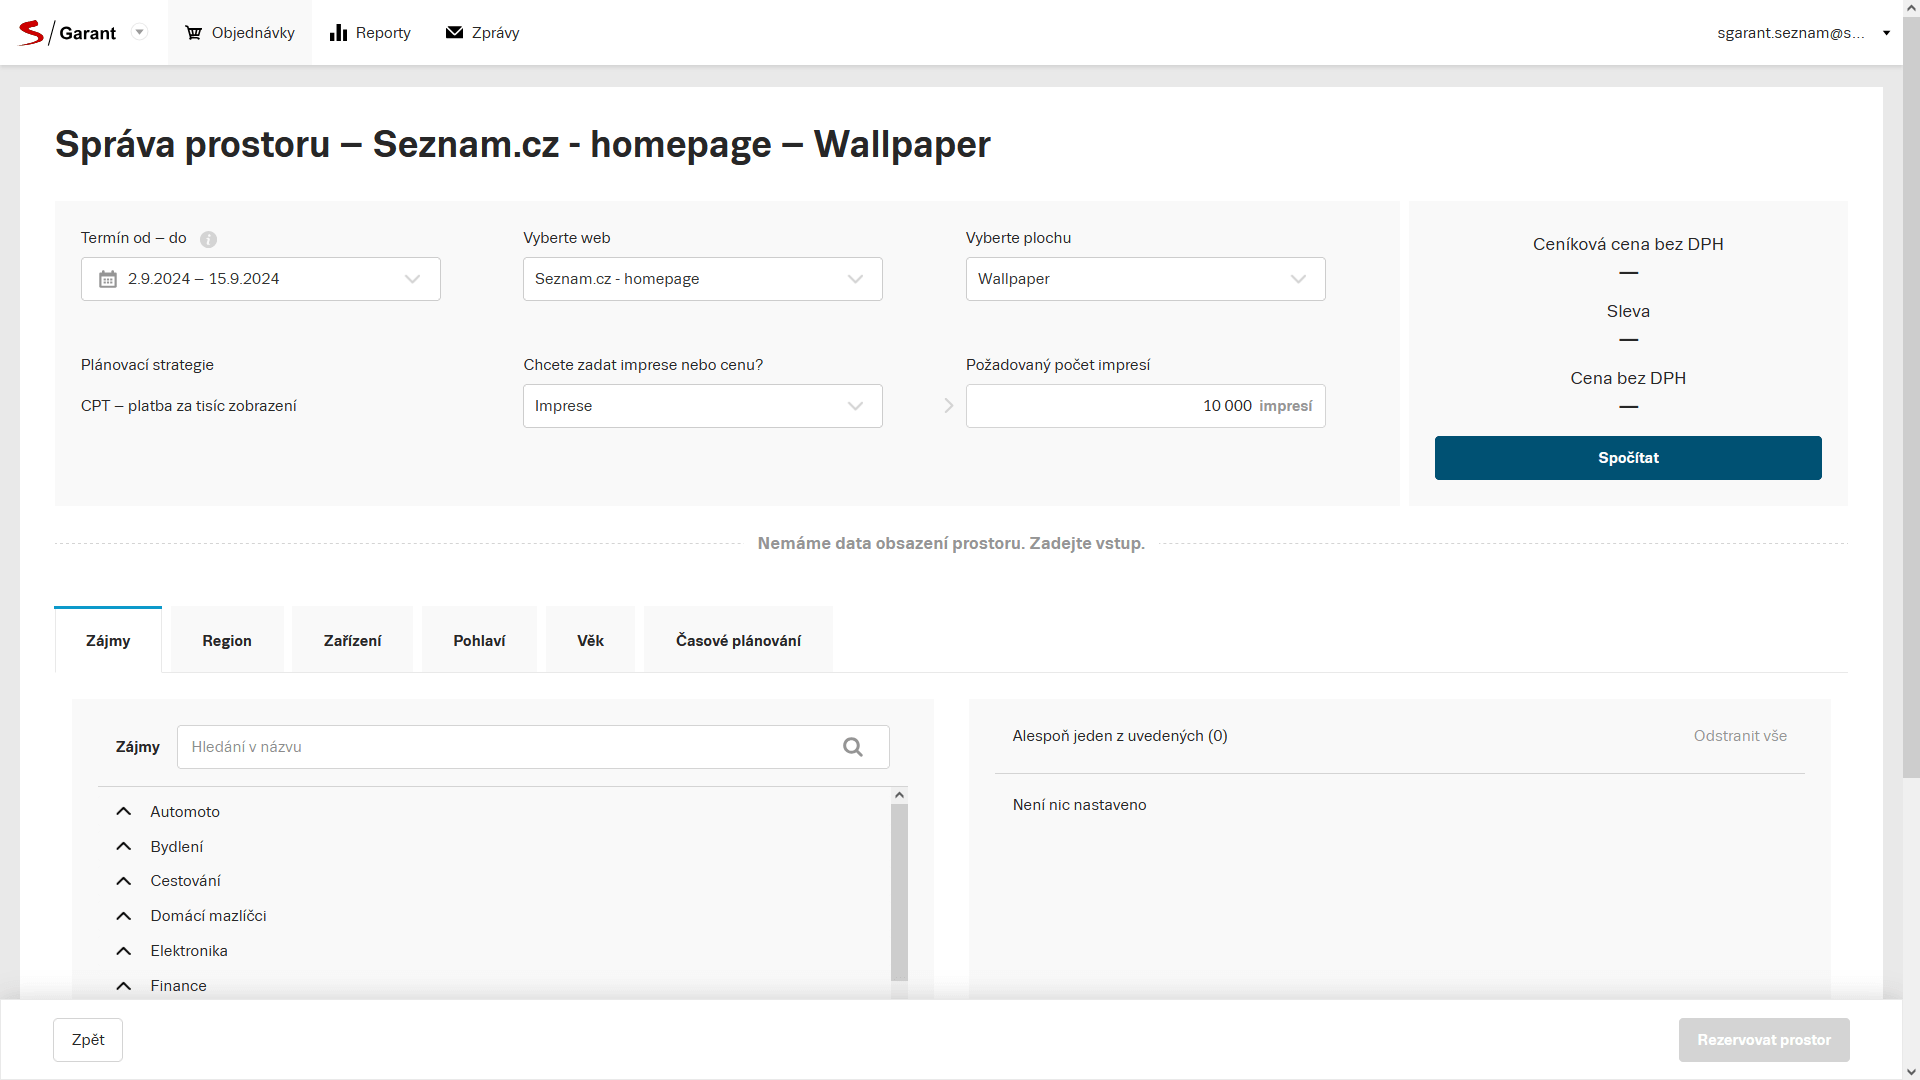
Task: Click the interests list scrollbar
Action: 899,890
